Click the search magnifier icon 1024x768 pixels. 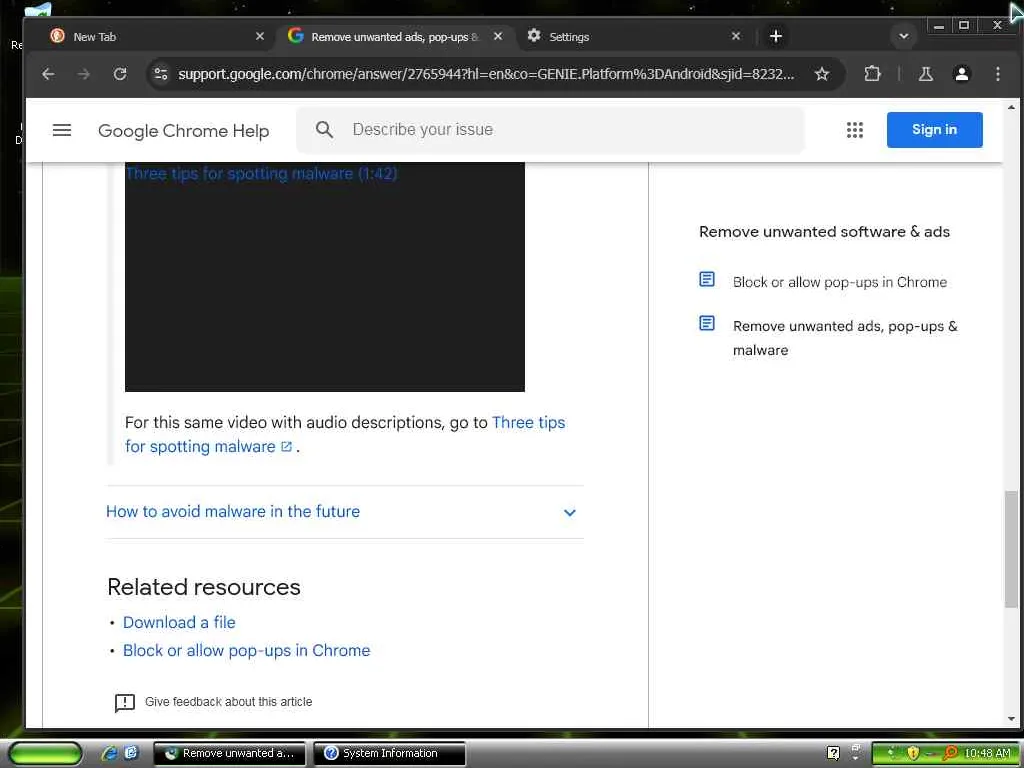click(x=325, y=129)
